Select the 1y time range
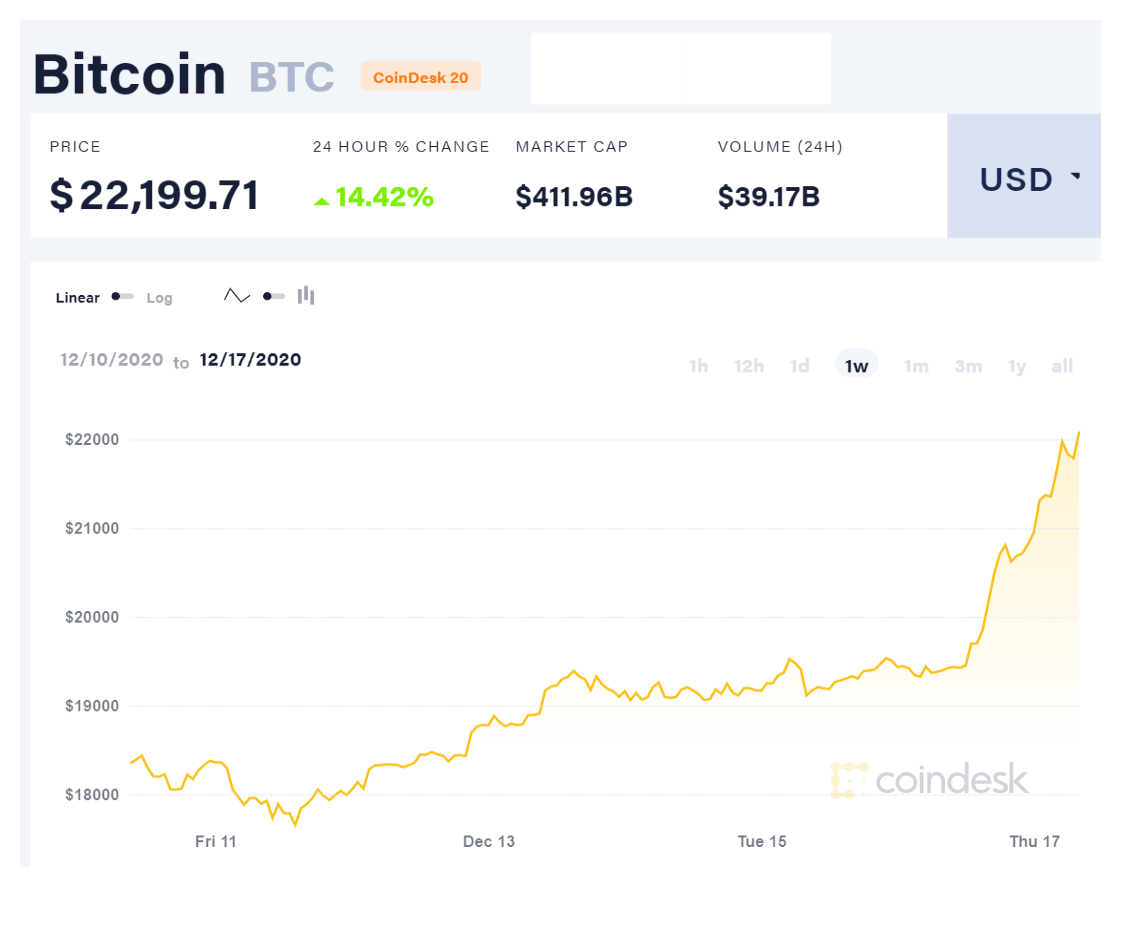The height and width of the screenshot is (927, 1121). click(x=1017, y=367)
